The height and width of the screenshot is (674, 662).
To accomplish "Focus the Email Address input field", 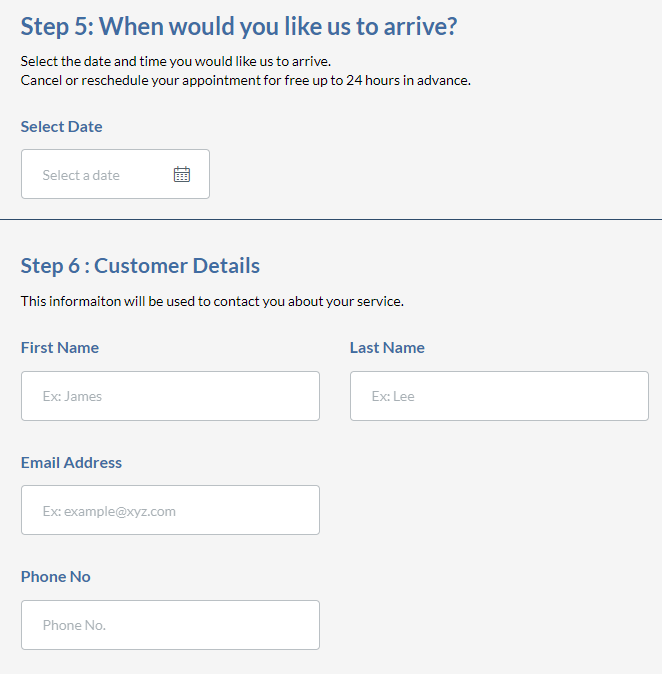I will coord(170,510).
